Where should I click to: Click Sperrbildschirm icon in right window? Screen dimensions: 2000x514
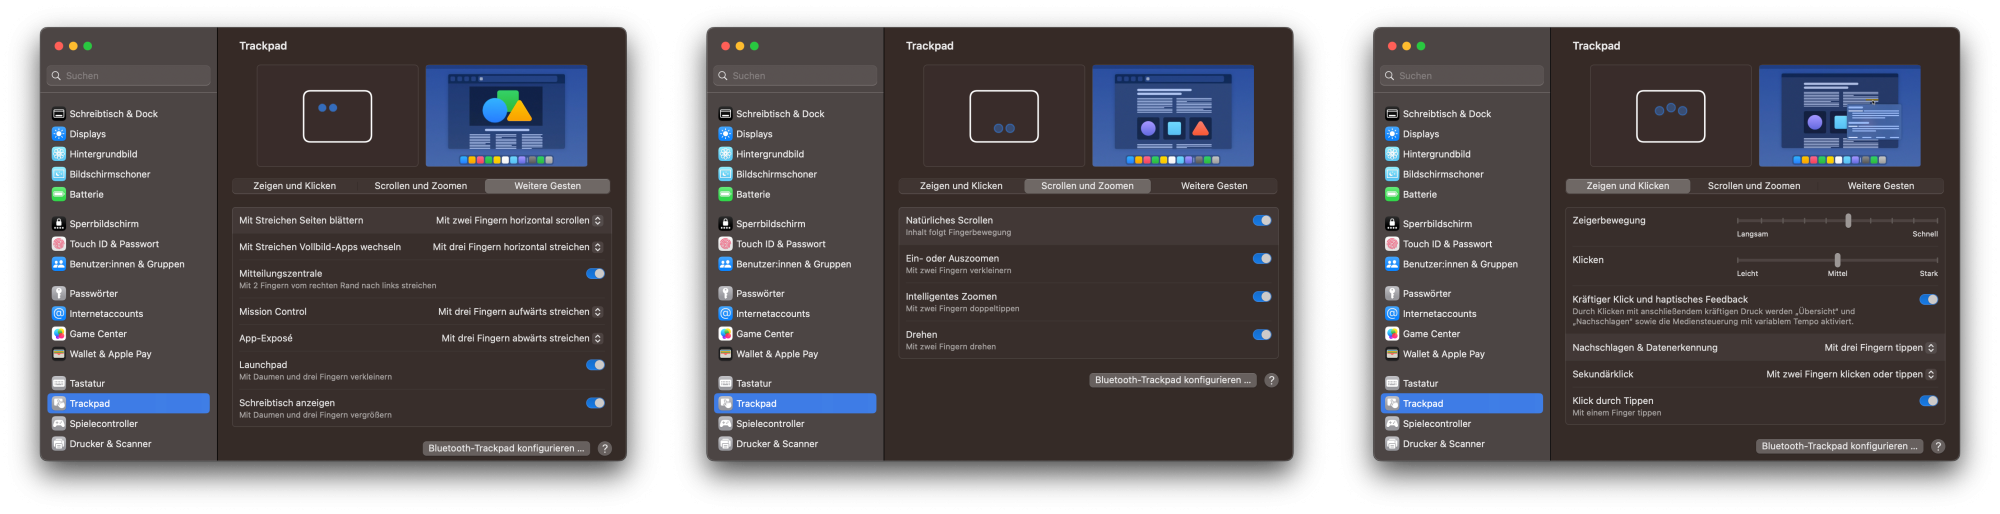point(1392,224)
